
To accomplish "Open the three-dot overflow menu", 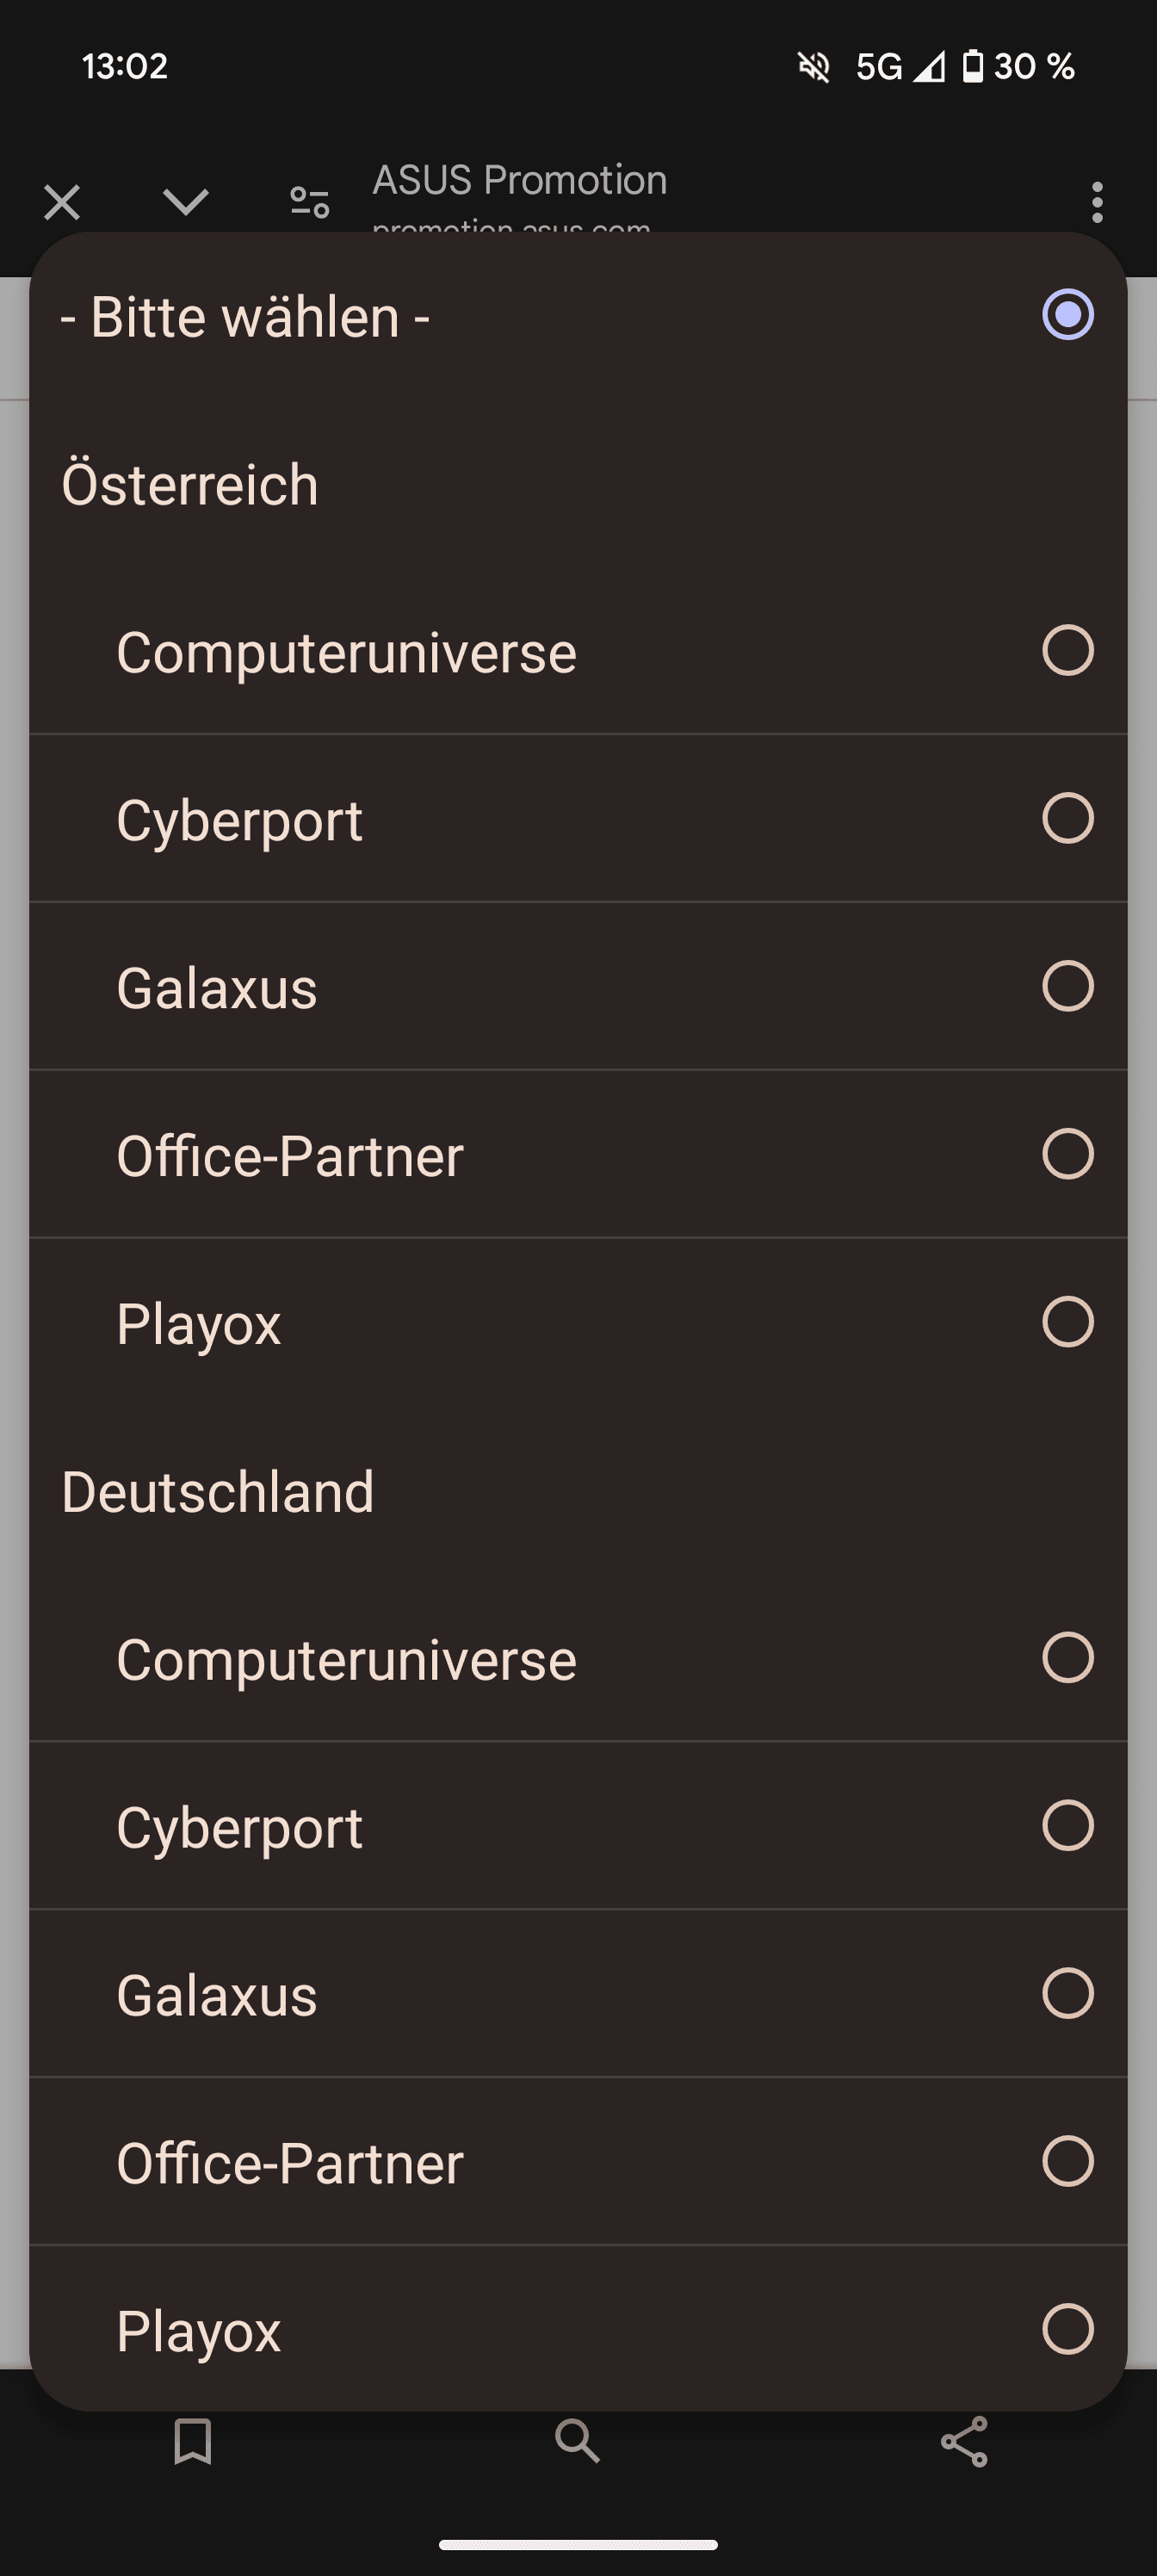I will click(1097, 203).
